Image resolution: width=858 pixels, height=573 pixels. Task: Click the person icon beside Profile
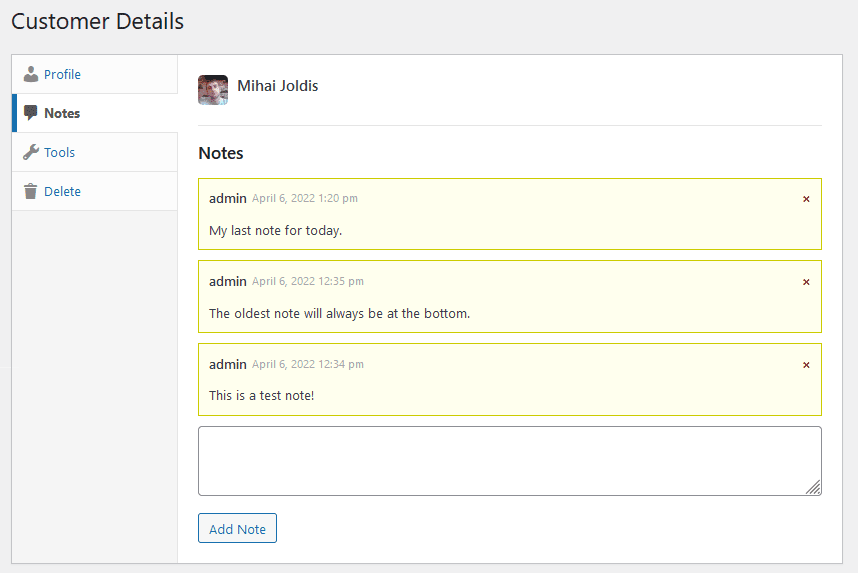click(31, 74)
